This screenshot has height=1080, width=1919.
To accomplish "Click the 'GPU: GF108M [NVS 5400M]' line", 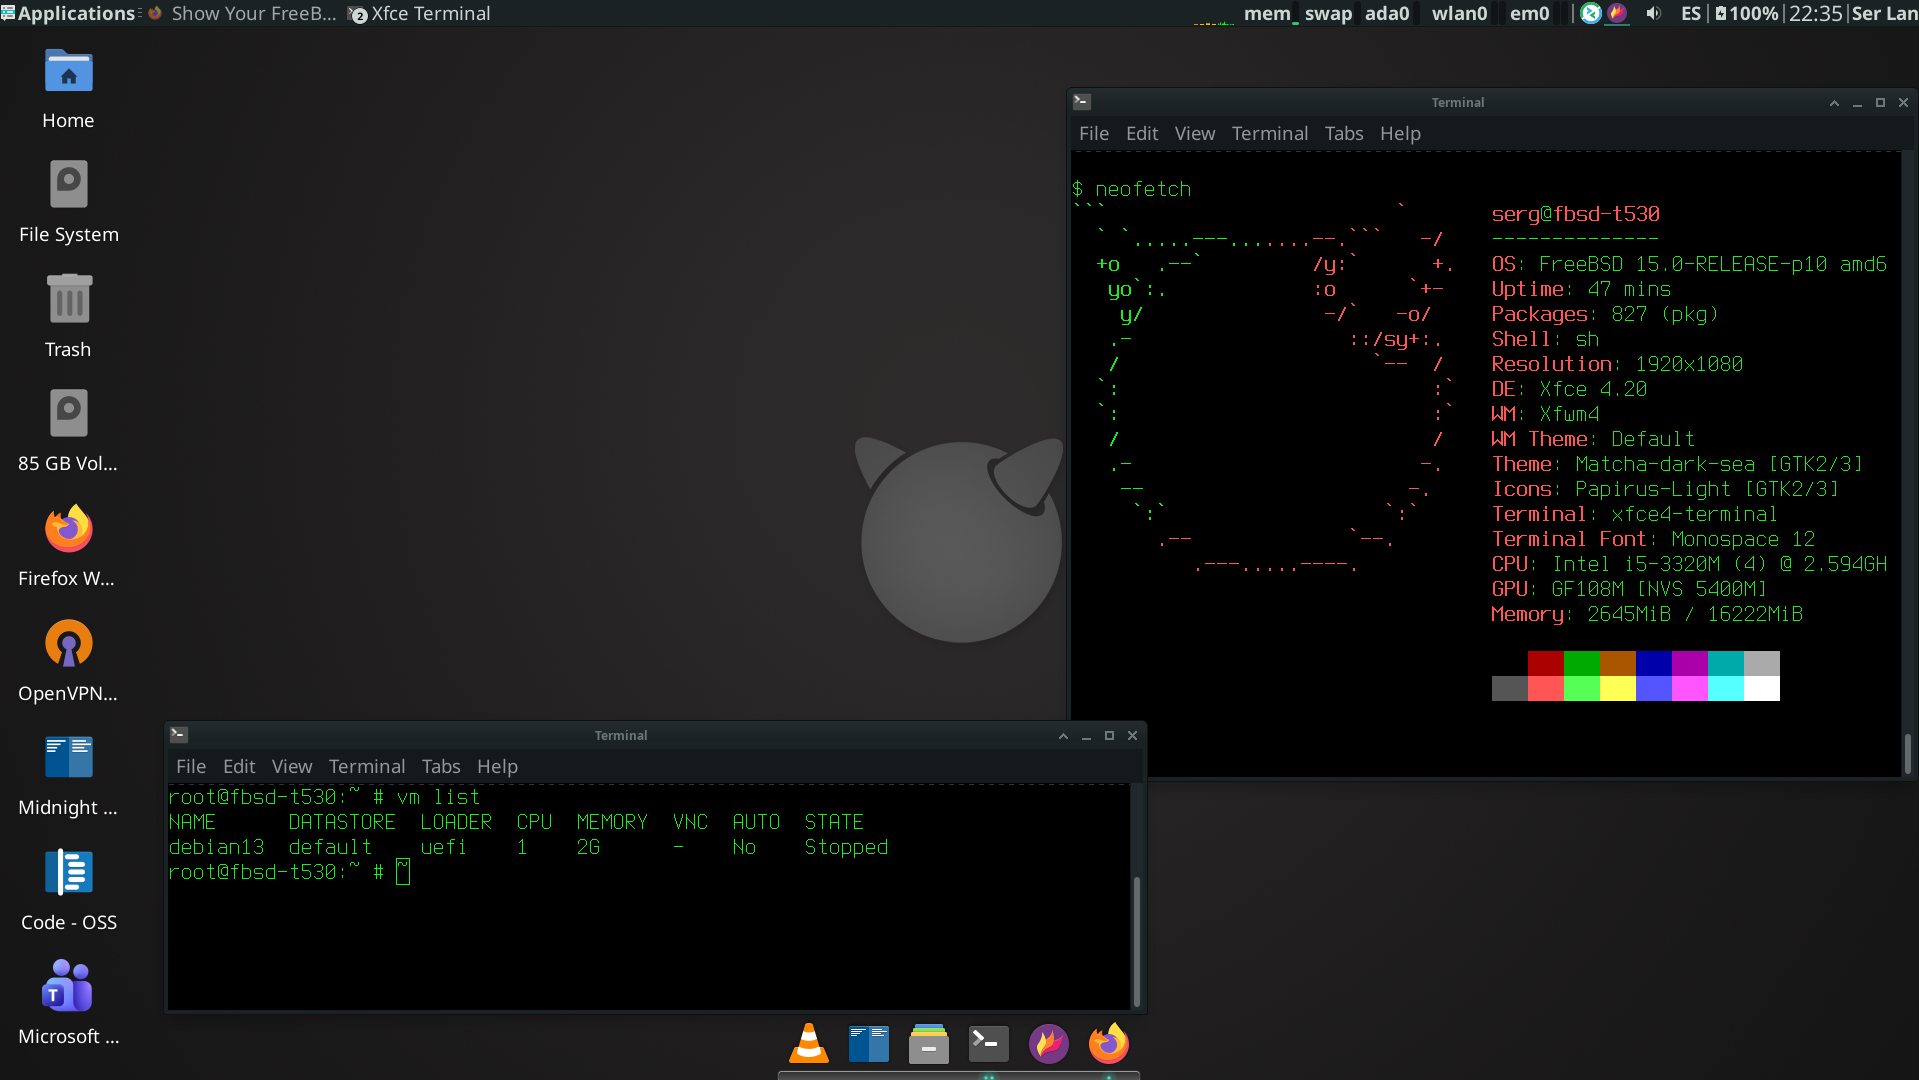I will 1629,589.
